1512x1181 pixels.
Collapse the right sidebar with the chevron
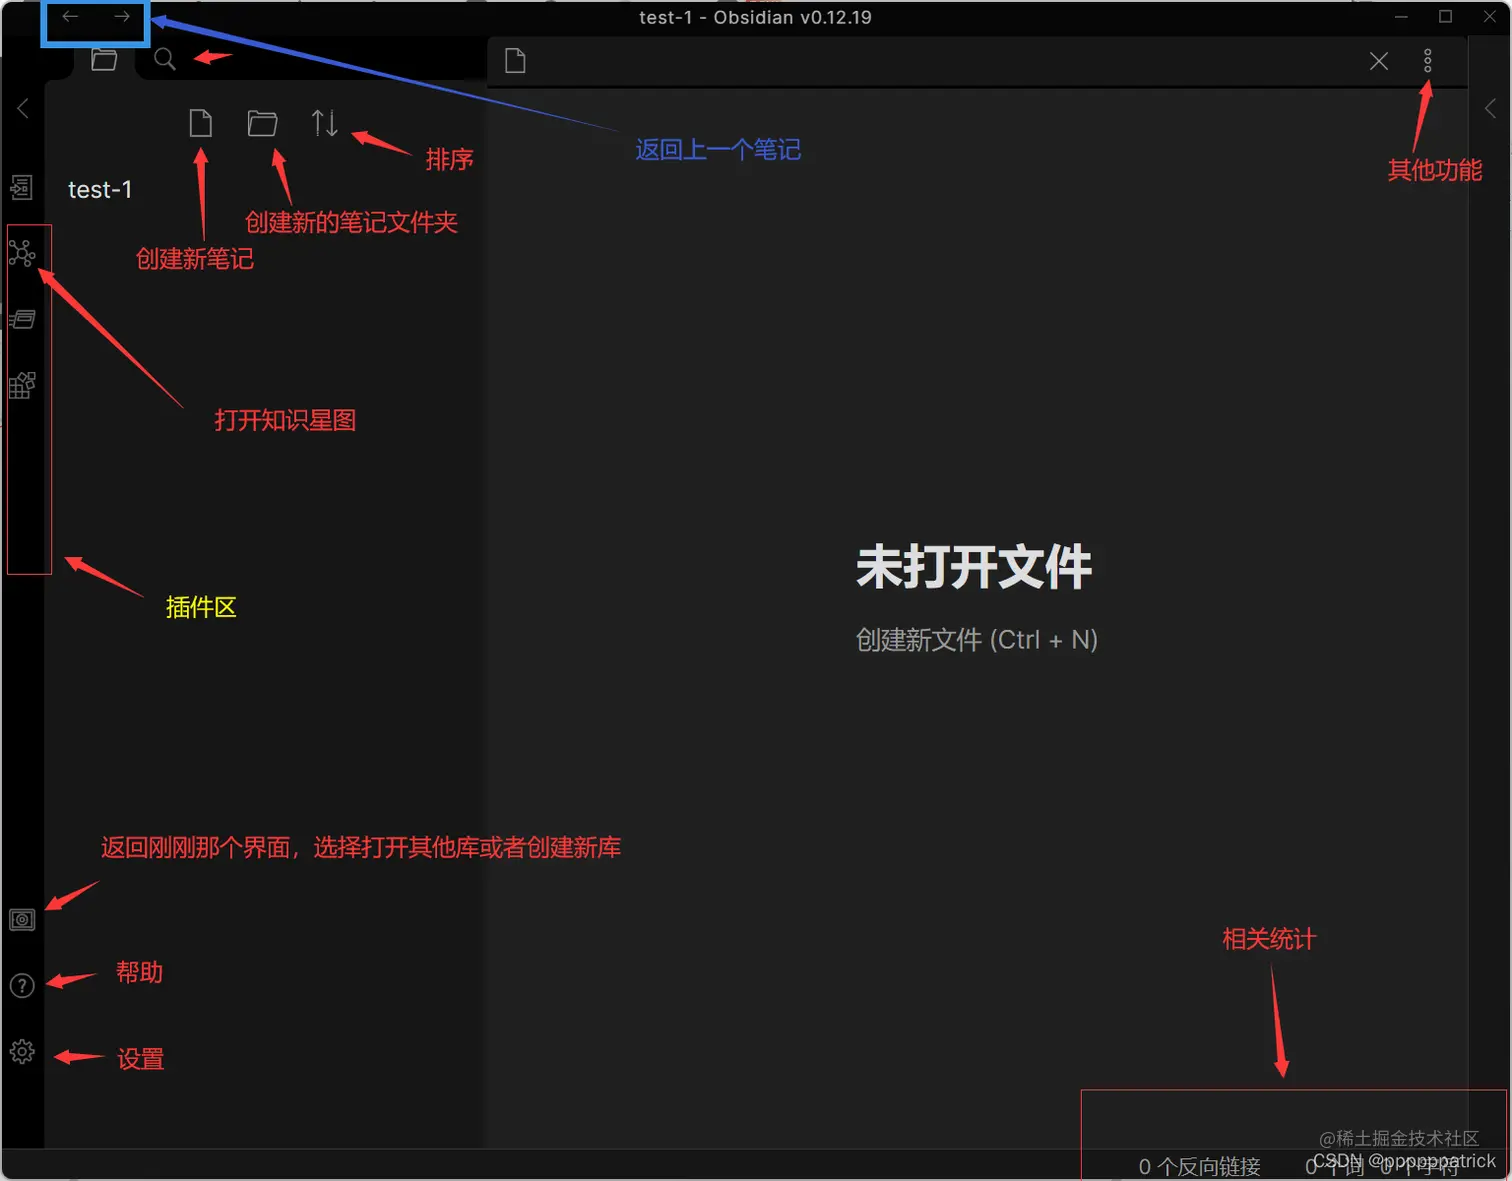coord(1489,108)
